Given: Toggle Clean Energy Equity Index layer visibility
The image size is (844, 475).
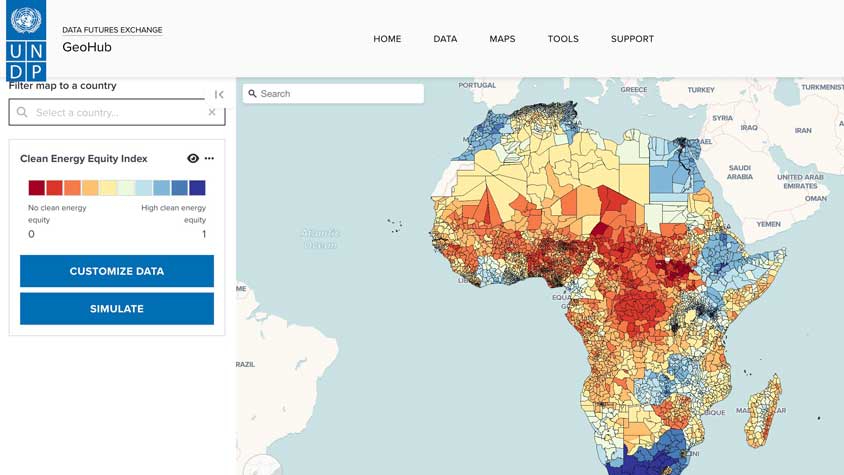Looking at the screenshot, I should pyautogui.click(x=193, y=158).
